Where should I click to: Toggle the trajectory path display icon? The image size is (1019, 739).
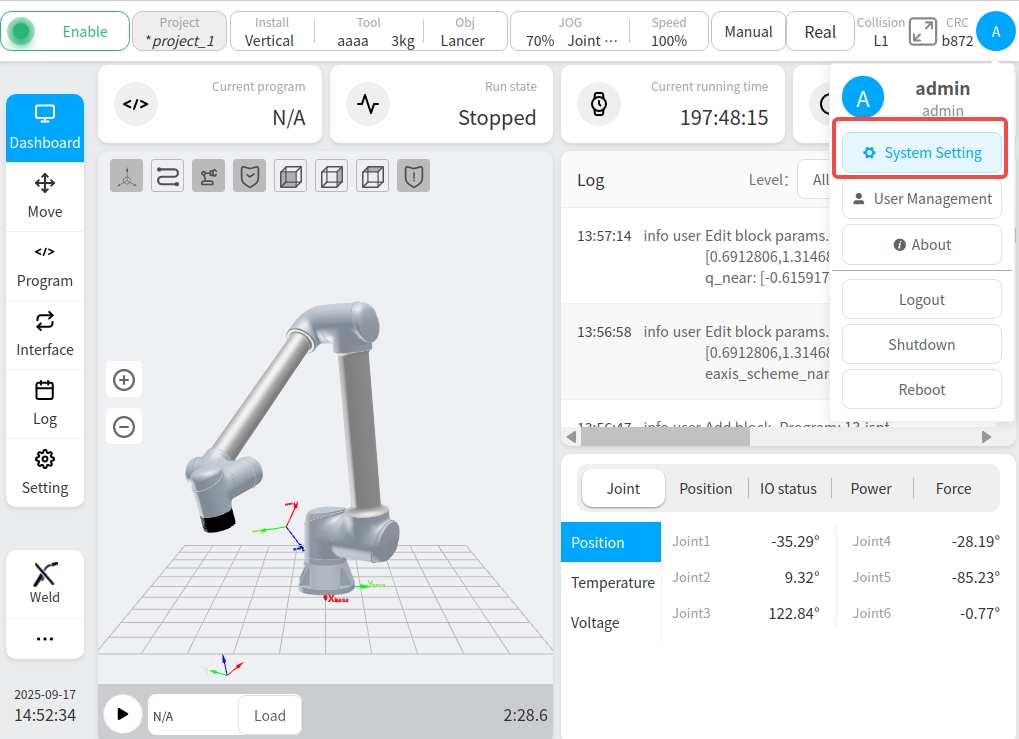pos(167,176)
